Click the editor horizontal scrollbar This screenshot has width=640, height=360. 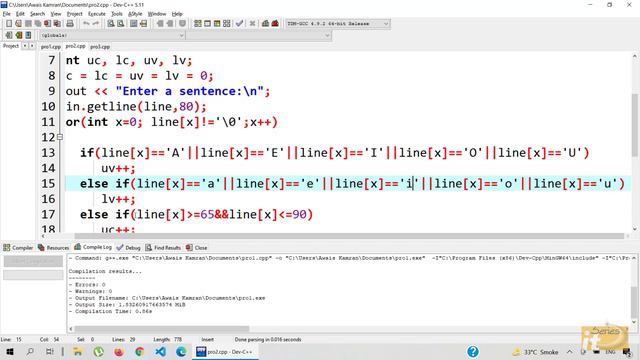coord(349,236)
